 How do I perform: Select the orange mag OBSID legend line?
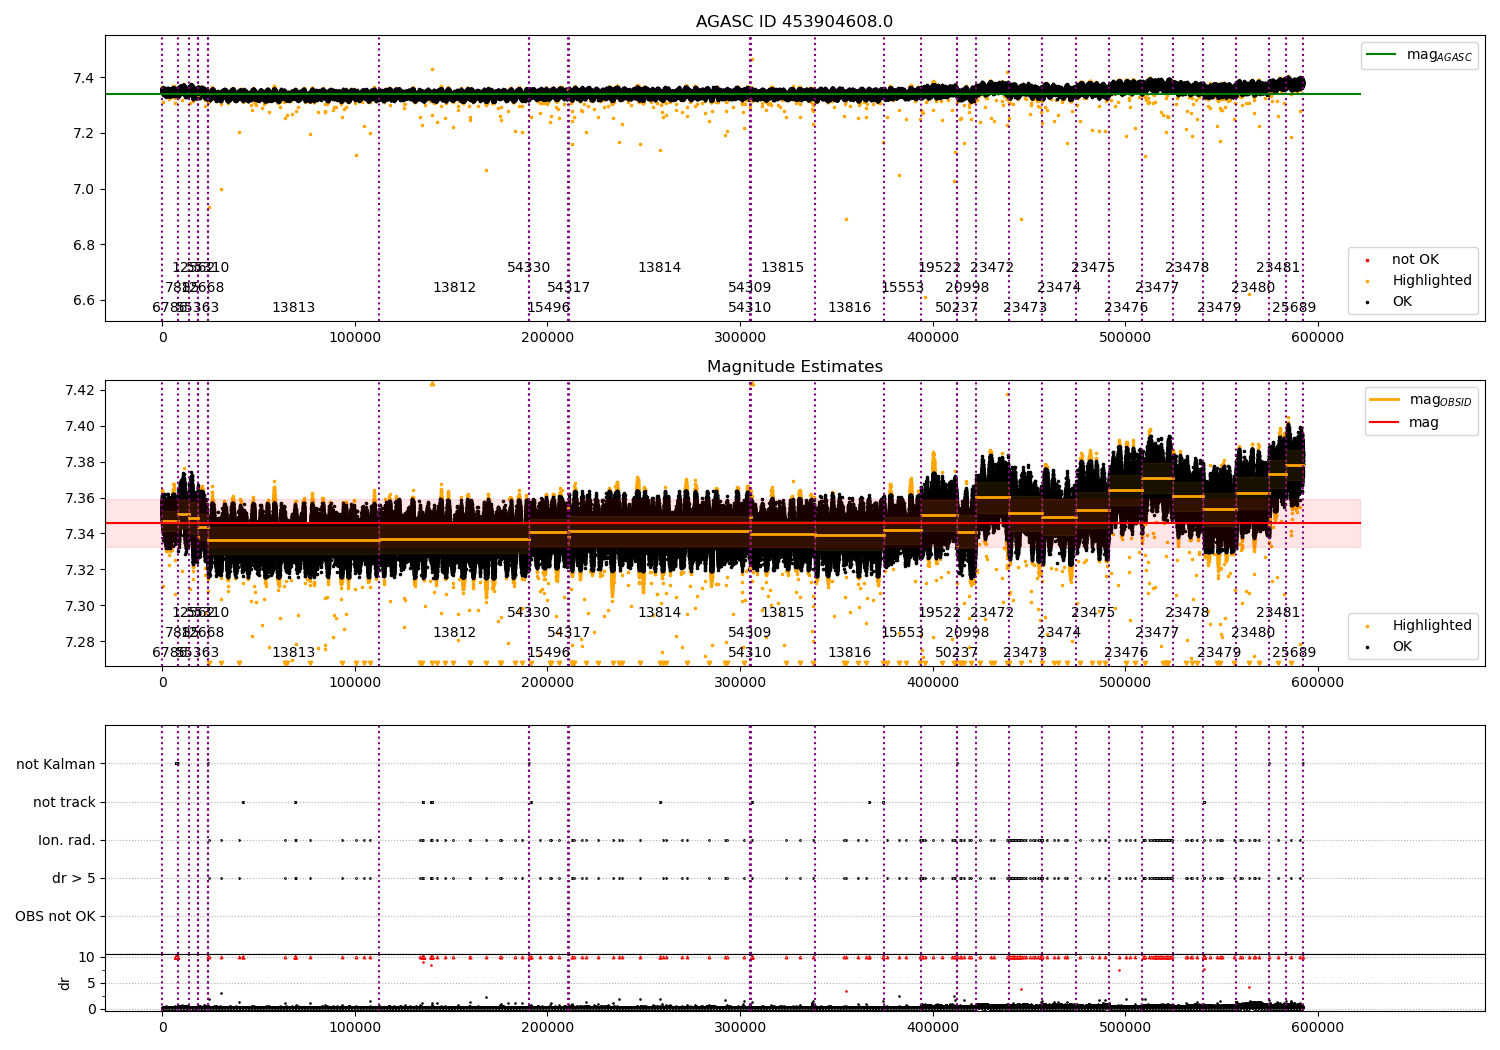[x=1385, y=400]
